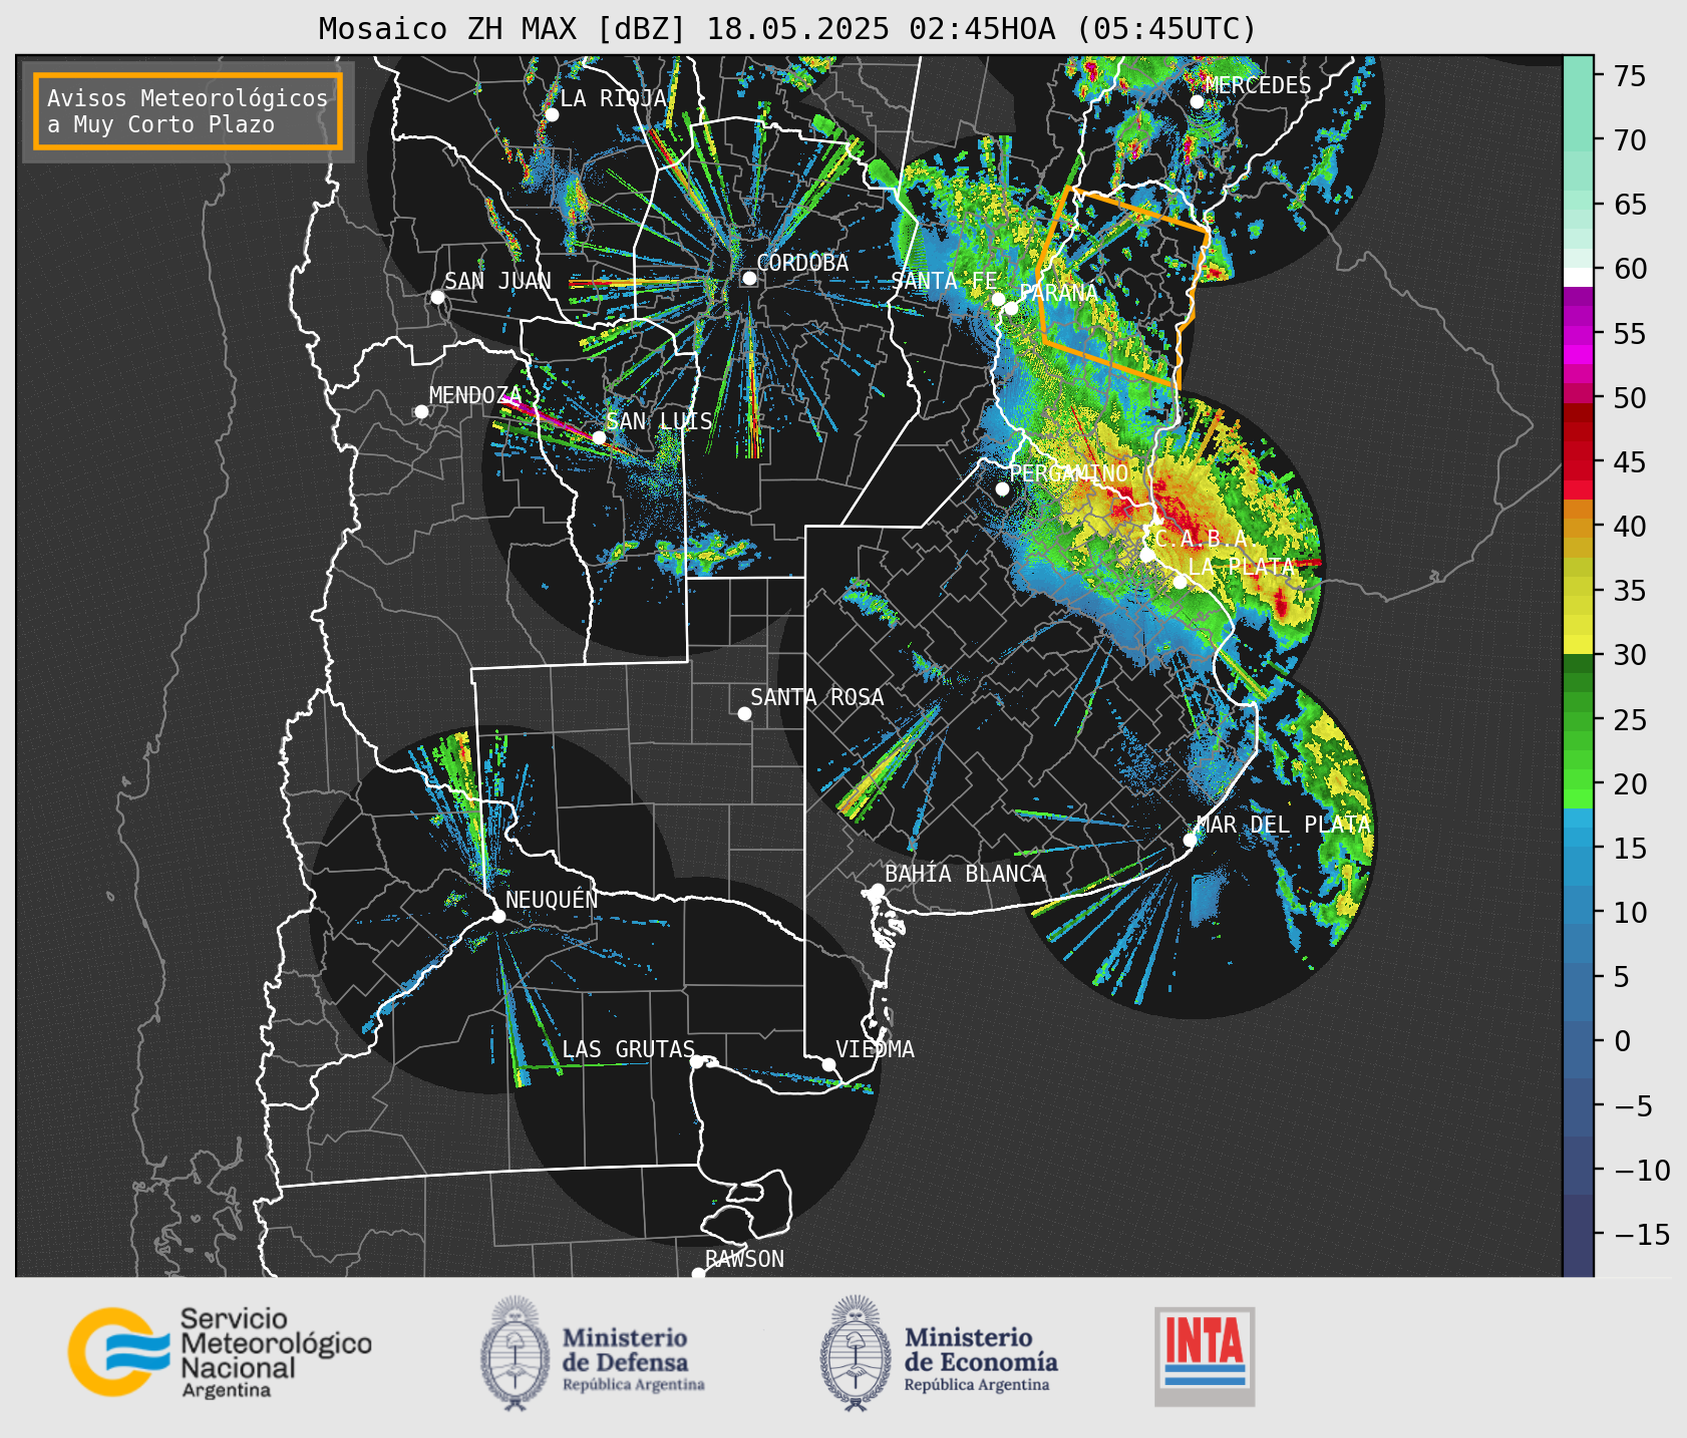The width and height of the screenshot is (1687, 1438).
Task: Click the VIEDMA city marker
Action: click(x=828, y=1065)
